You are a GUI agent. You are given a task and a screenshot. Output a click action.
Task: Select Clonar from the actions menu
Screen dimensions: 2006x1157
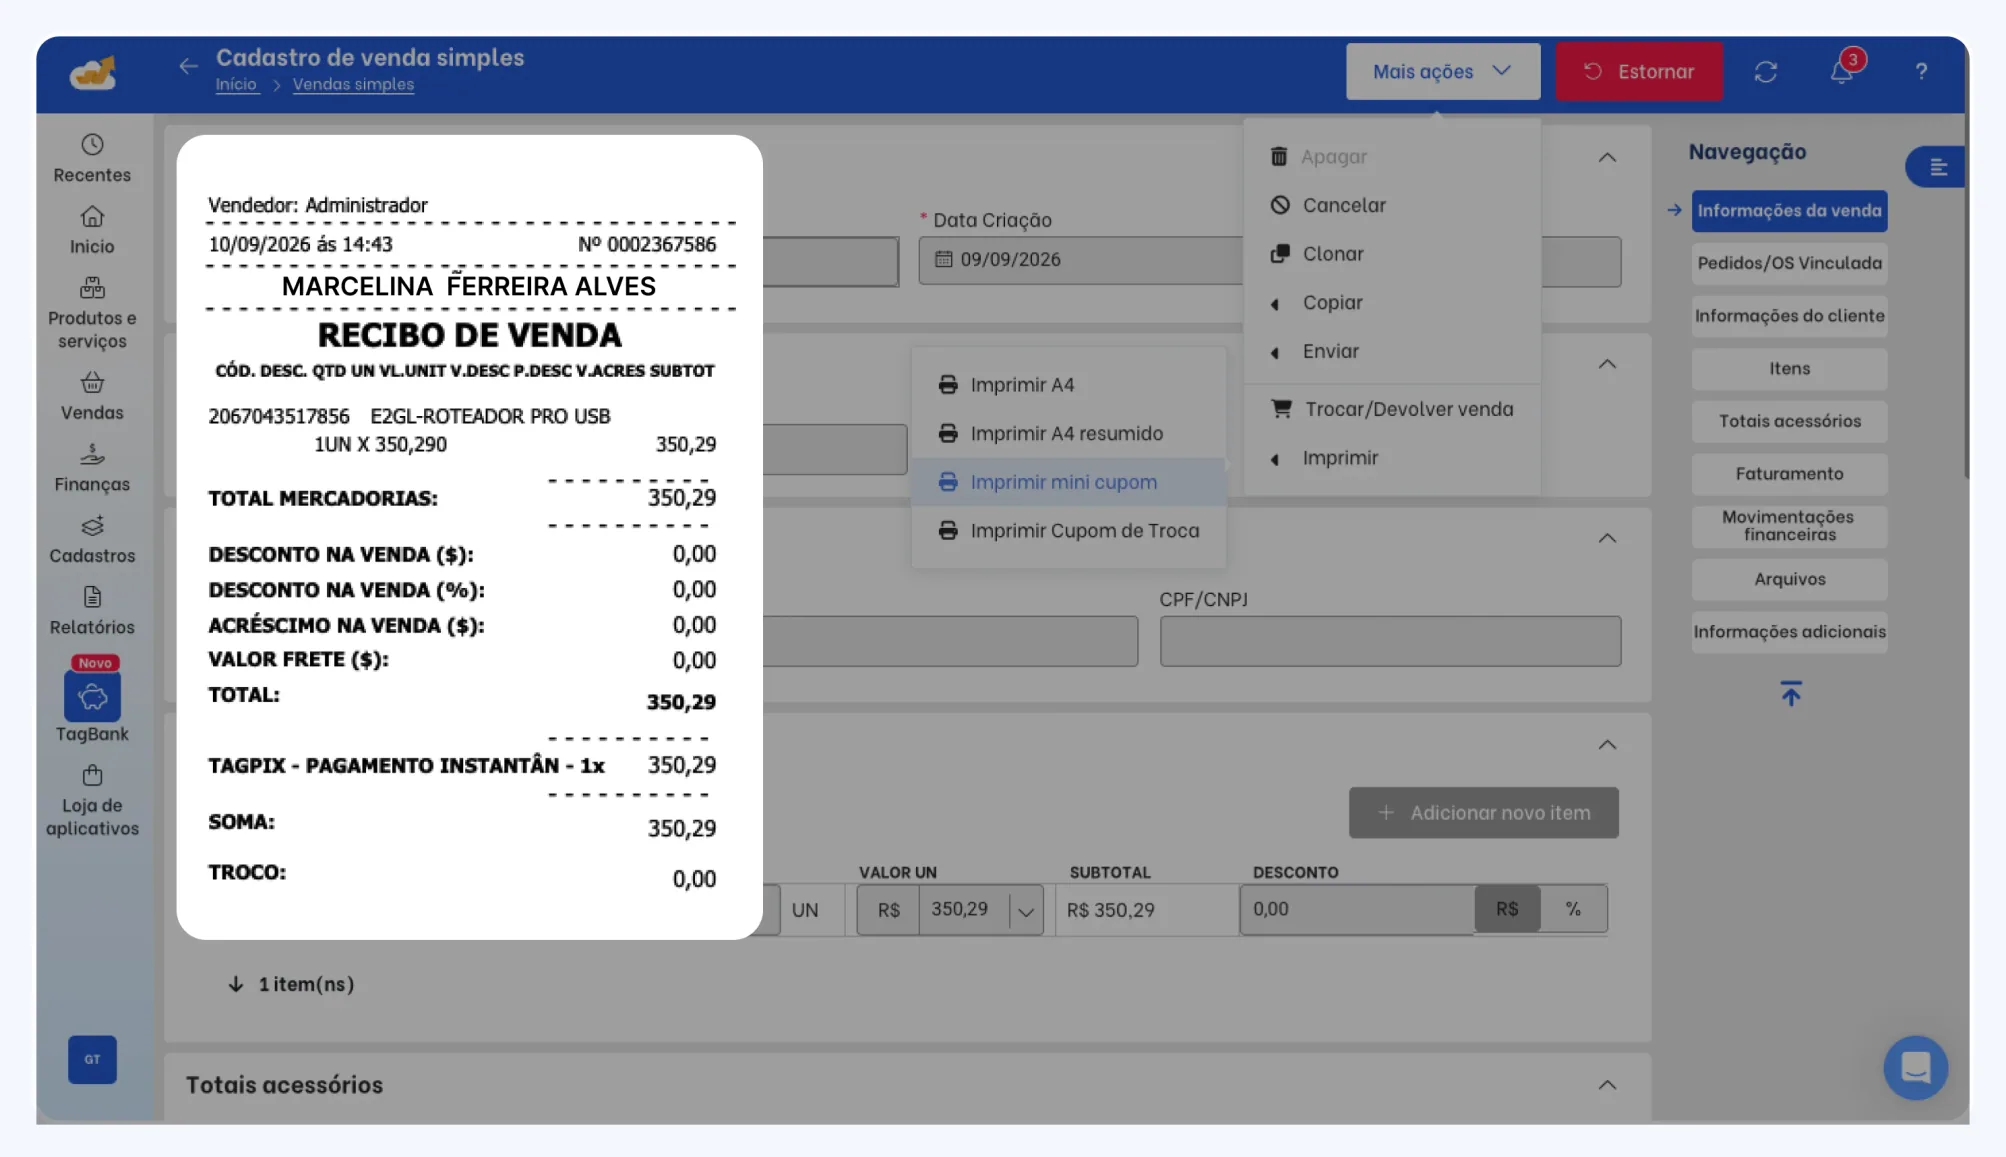[x=1391, y=254]
